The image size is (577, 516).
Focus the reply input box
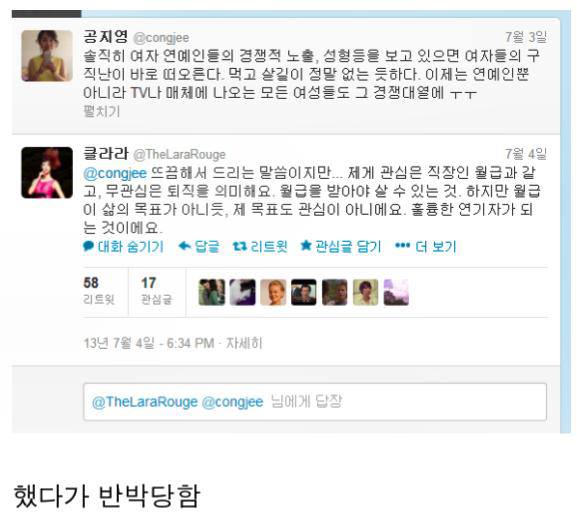click(315, 402)
